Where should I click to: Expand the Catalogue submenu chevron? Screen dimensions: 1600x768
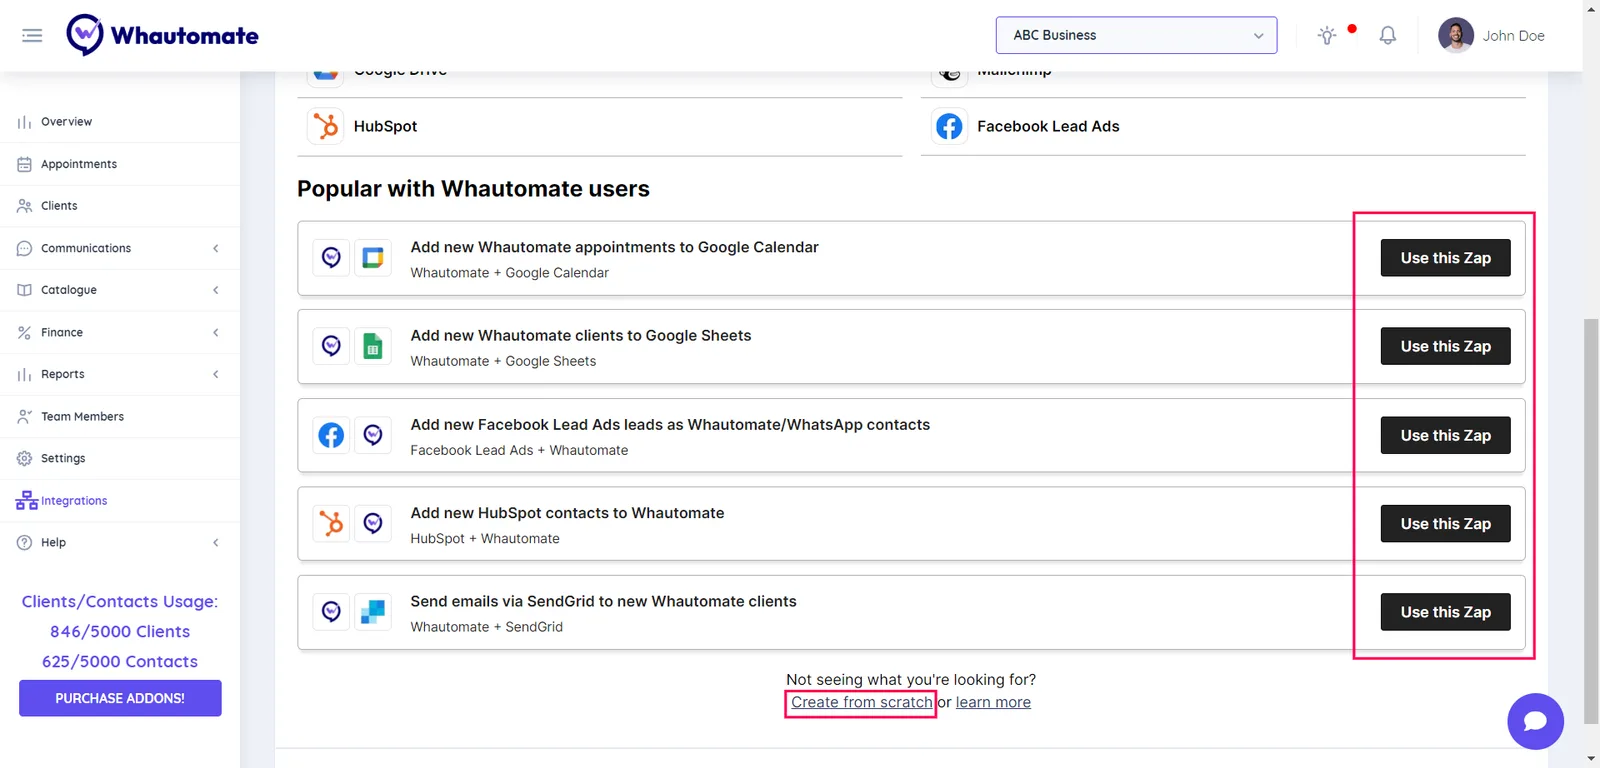[x=216, y=290]
